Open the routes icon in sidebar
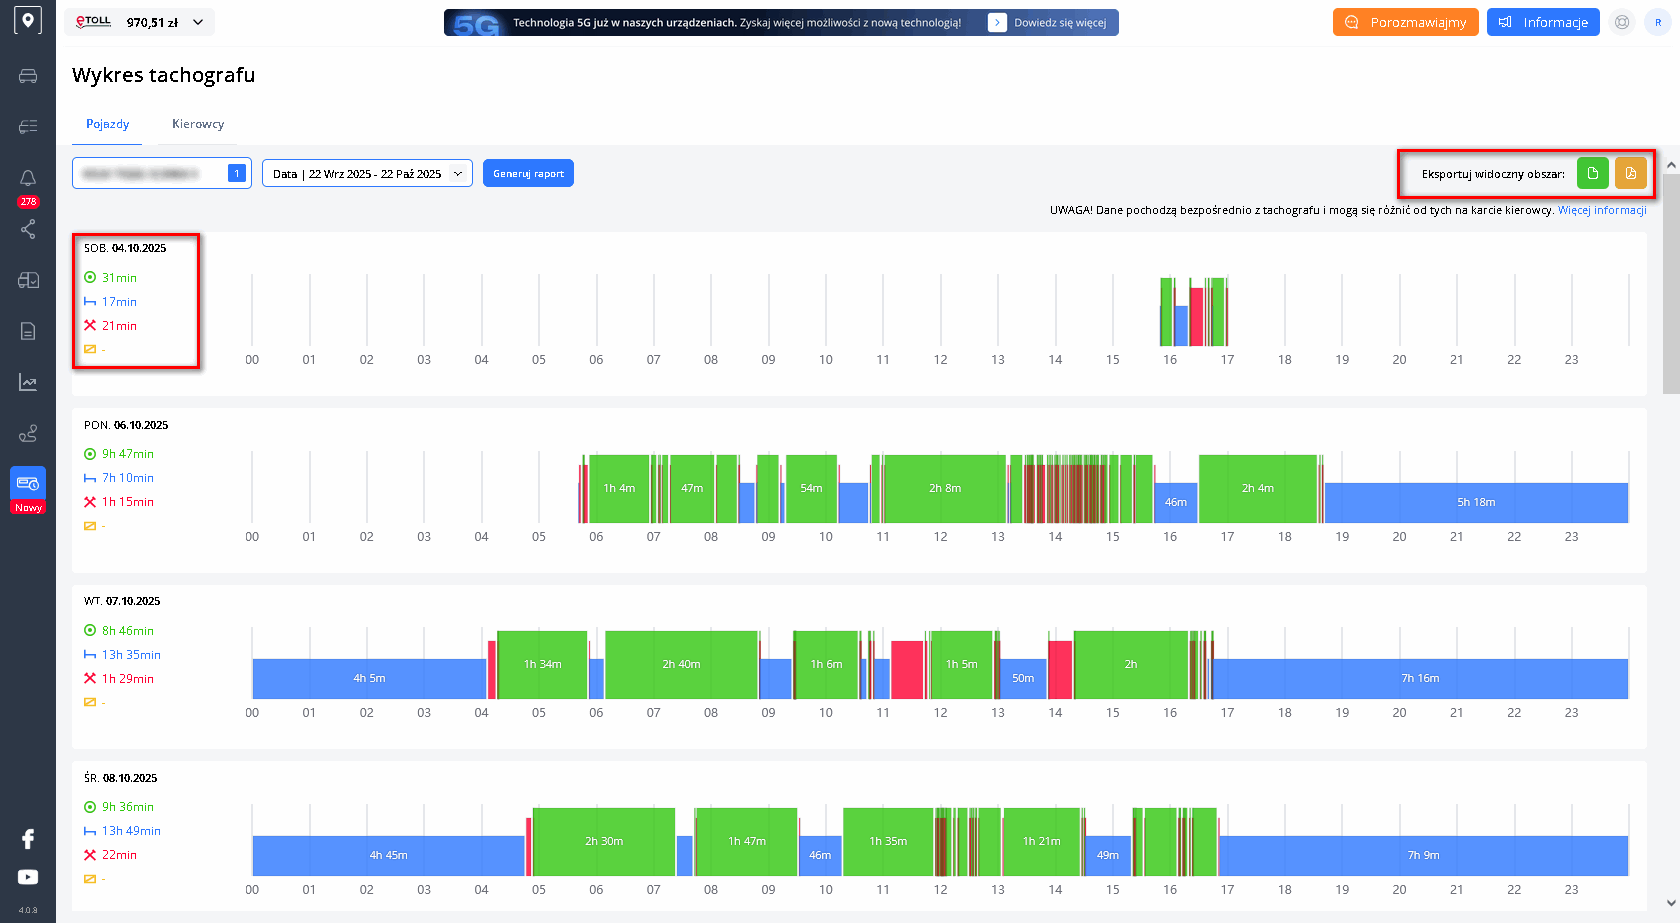The height and width of the screenshot is (923, 1680). [x=28, y=433]
